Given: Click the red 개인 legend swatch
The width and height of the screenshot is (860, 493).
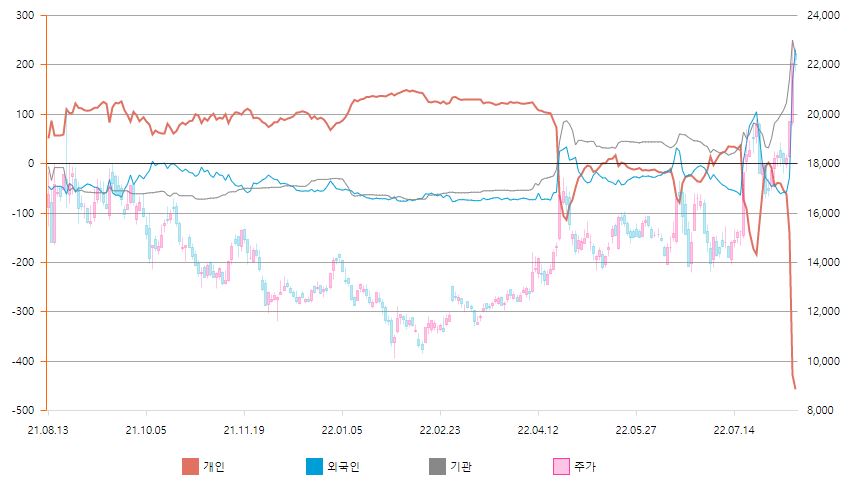Looking at the screenshot, I should coord(190,466).
